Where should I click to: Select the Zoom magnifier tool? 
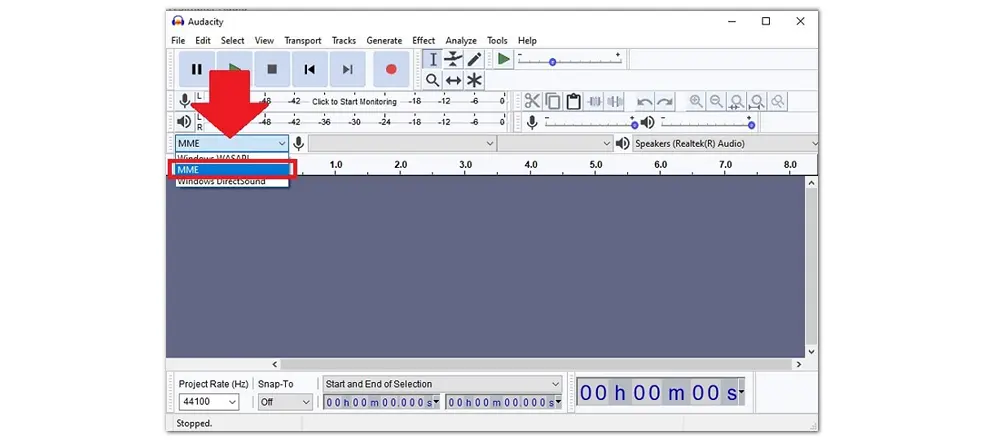pyautogui.click(x=433, y=80)
